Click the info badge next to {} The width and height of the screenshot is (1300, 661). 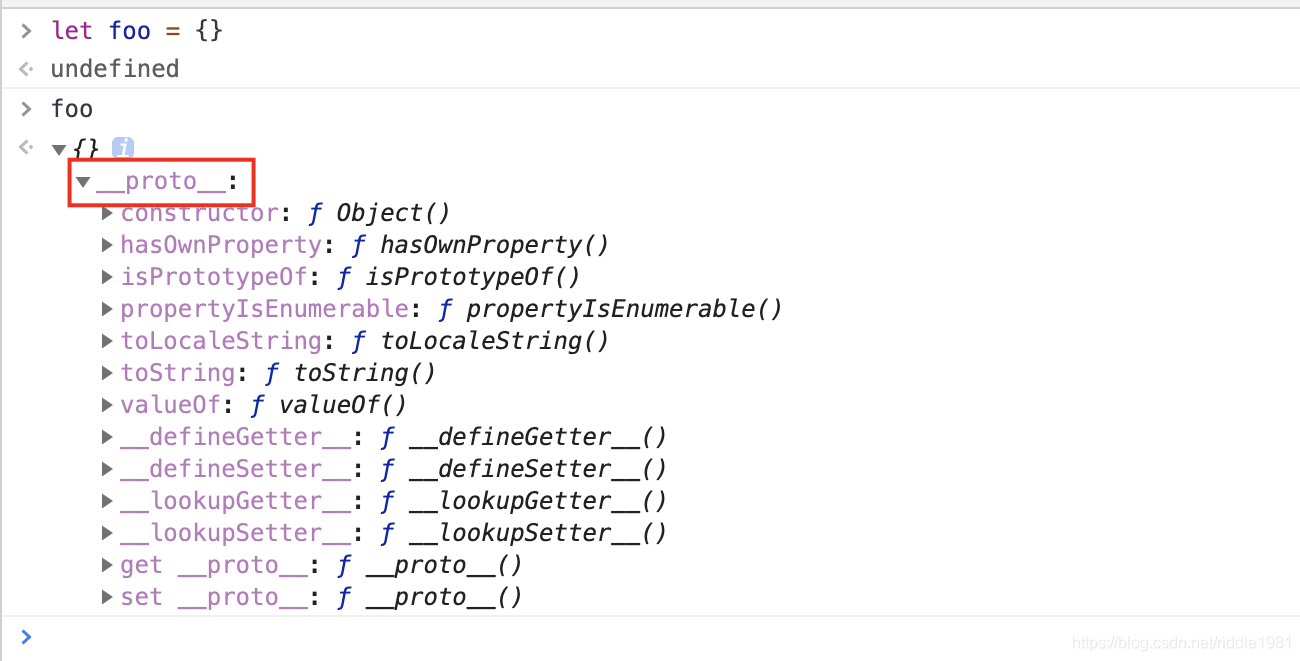click(x=123, y=148)
